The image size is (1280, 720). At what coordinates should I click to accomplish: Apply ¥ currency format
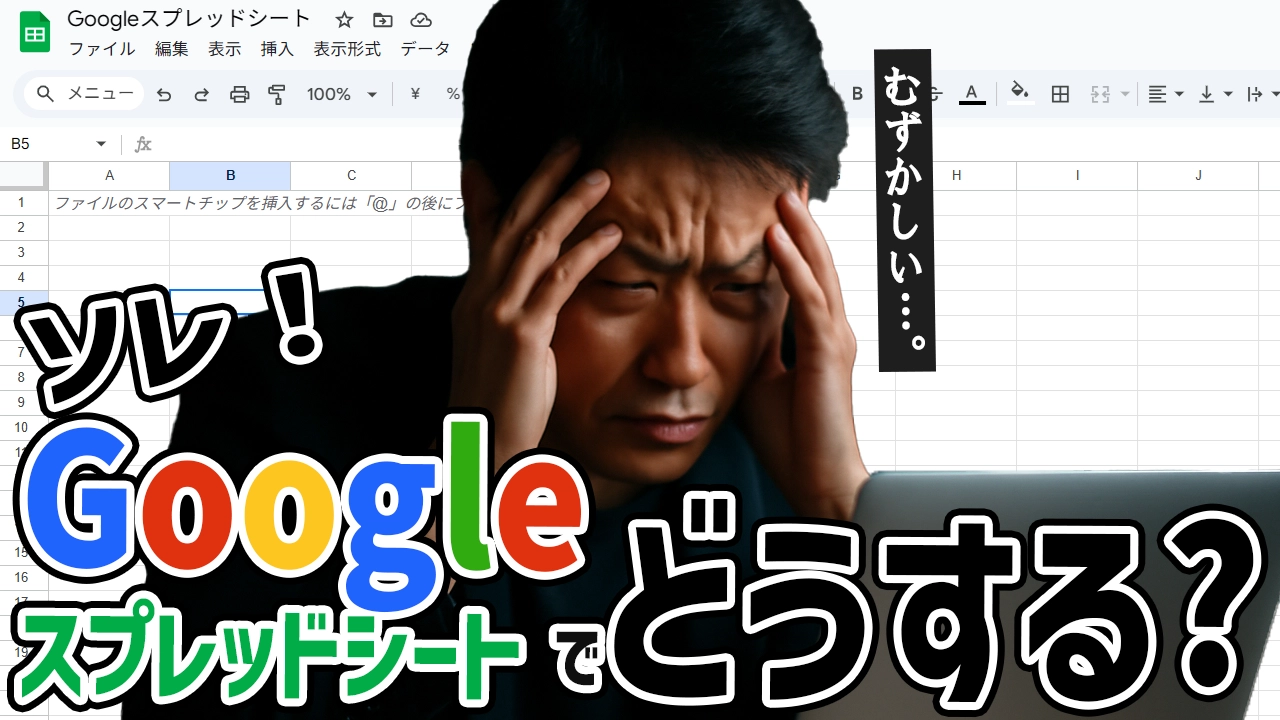click(x=415, y=94)
